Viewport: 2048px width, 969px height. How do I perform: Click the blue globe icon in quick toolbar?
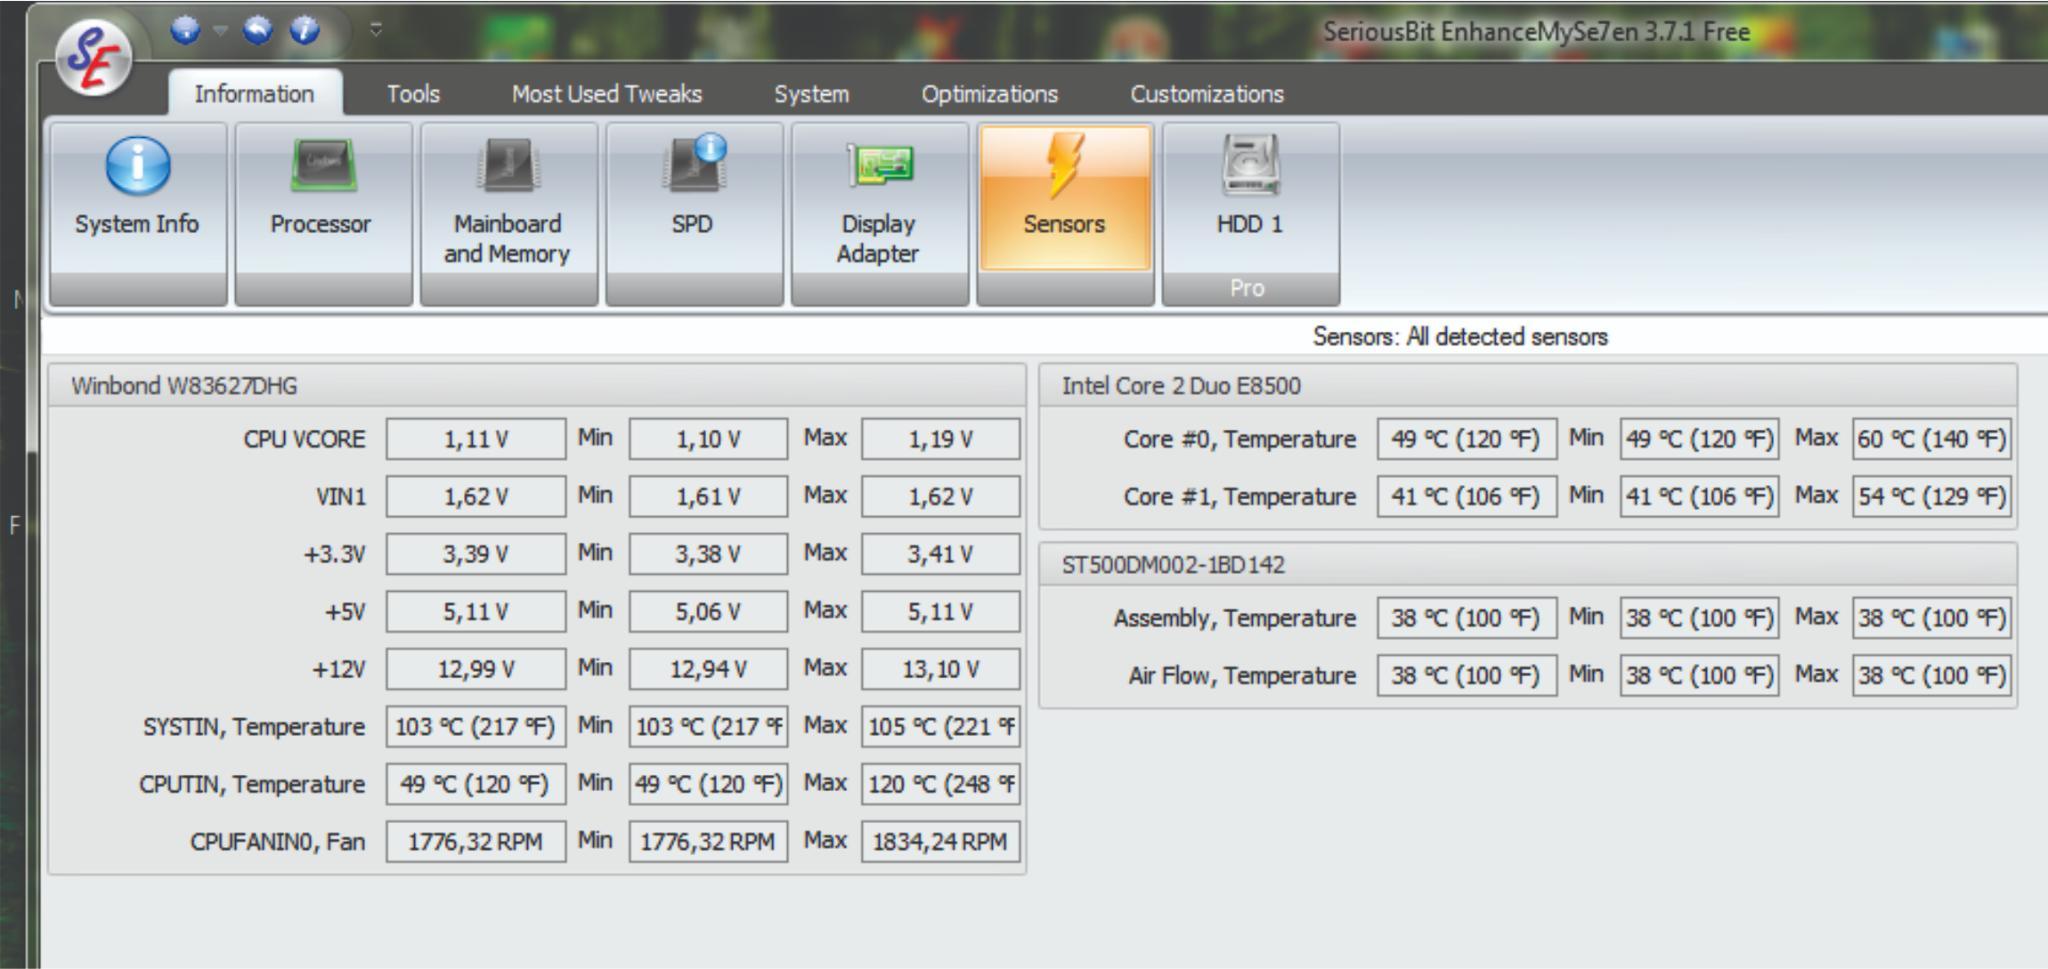click(x=185, y=31)
